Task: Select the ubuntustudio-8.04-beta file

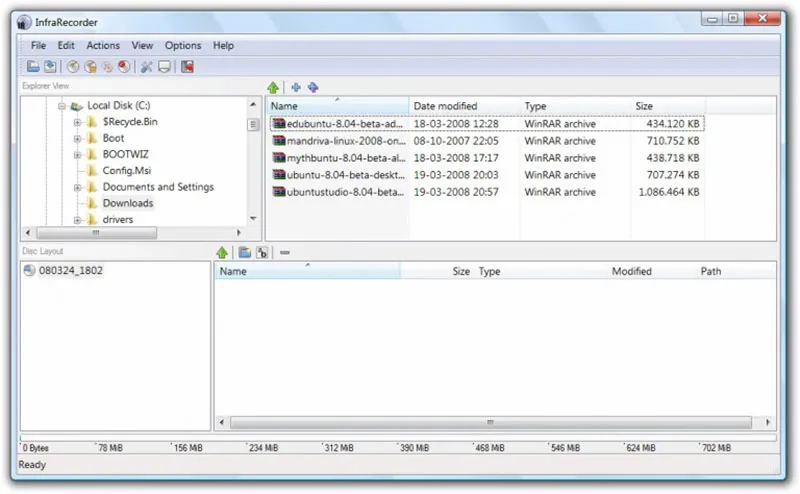Action: [x=345, y=192]
